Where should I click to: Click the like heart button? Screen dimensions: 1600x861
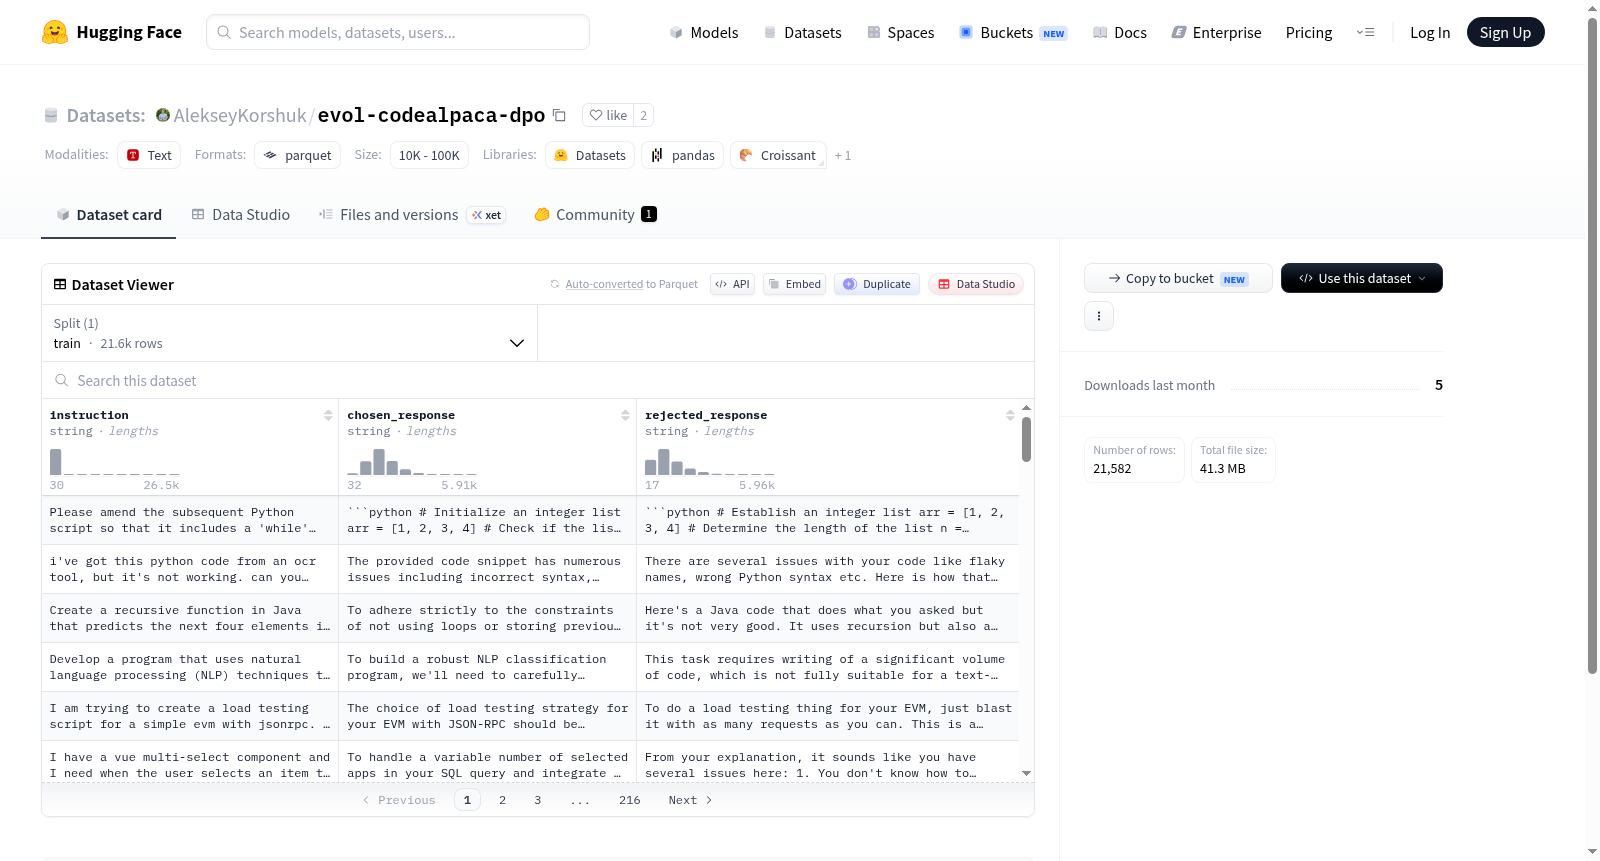point(608,115)
